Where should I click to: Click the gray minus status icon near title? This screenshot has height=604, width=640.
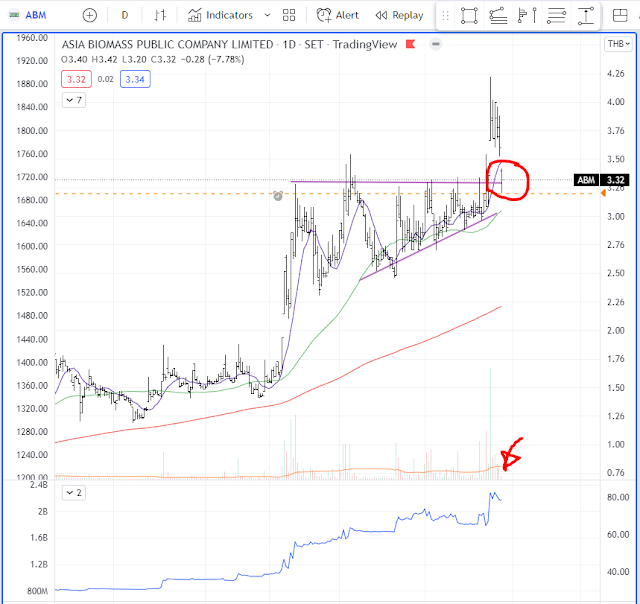[x=436, y=44]
